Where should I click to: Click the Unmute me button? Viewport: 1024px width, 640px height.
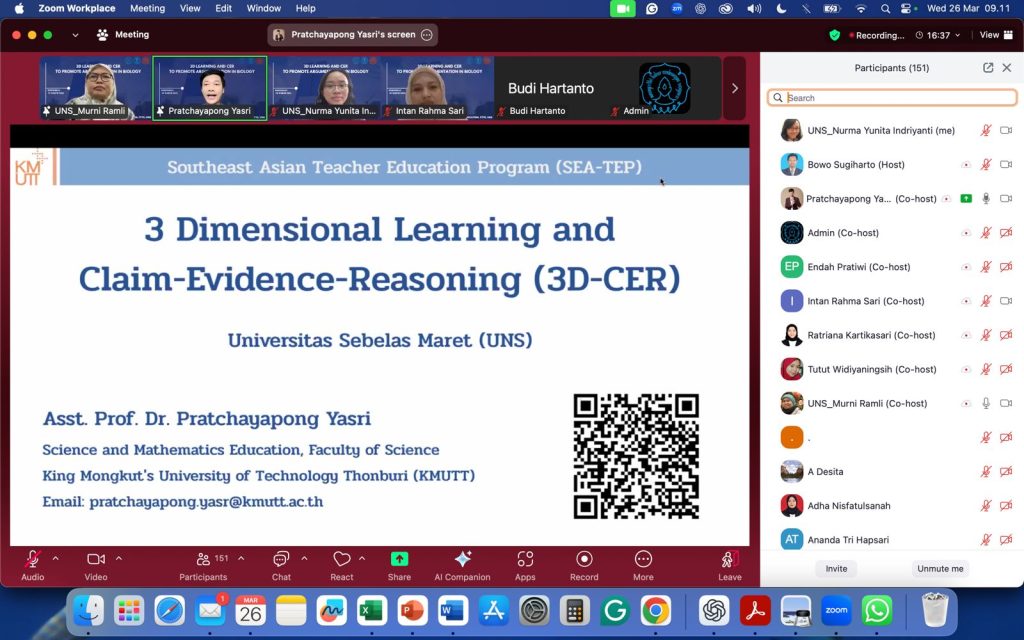pyautogui.click(x=940, y=569)
